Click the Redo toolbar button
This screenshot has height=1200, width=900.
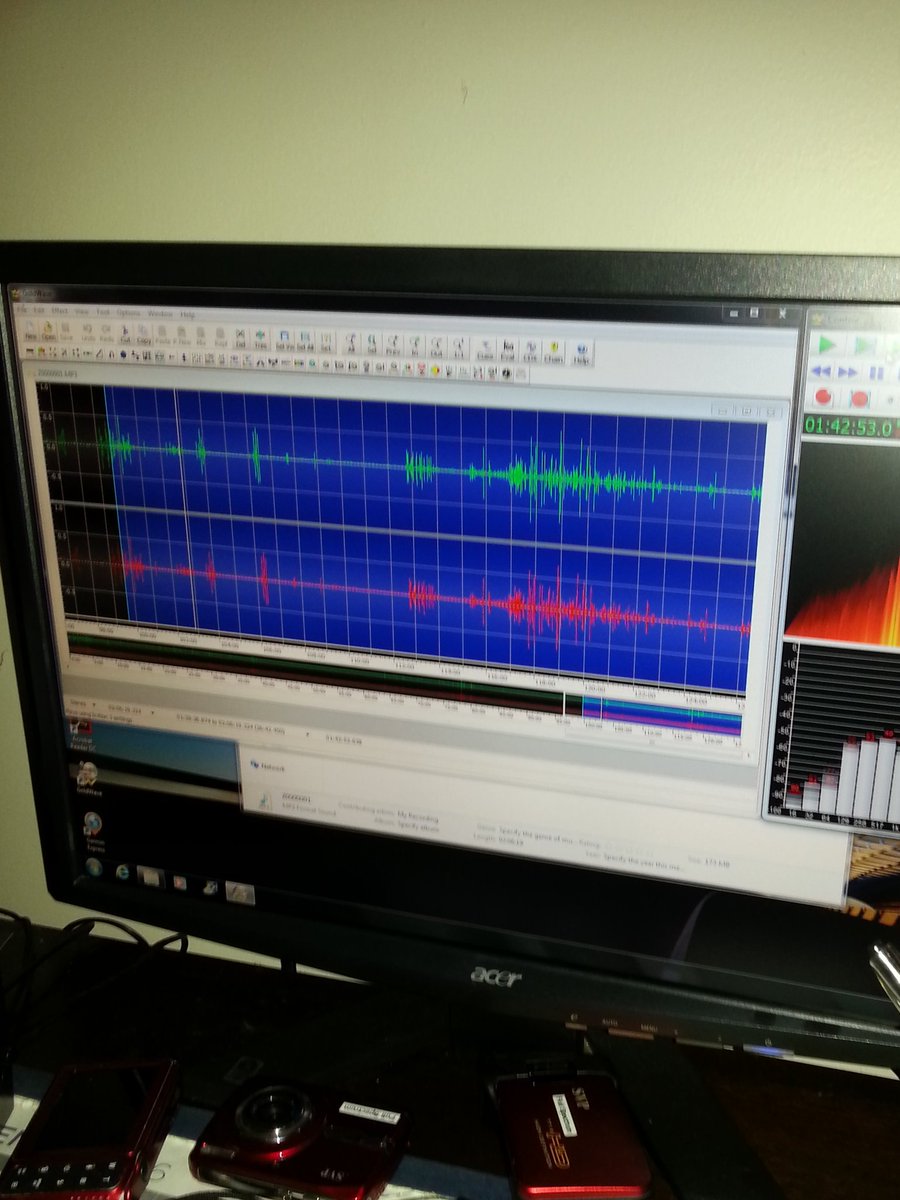(107, 335)
